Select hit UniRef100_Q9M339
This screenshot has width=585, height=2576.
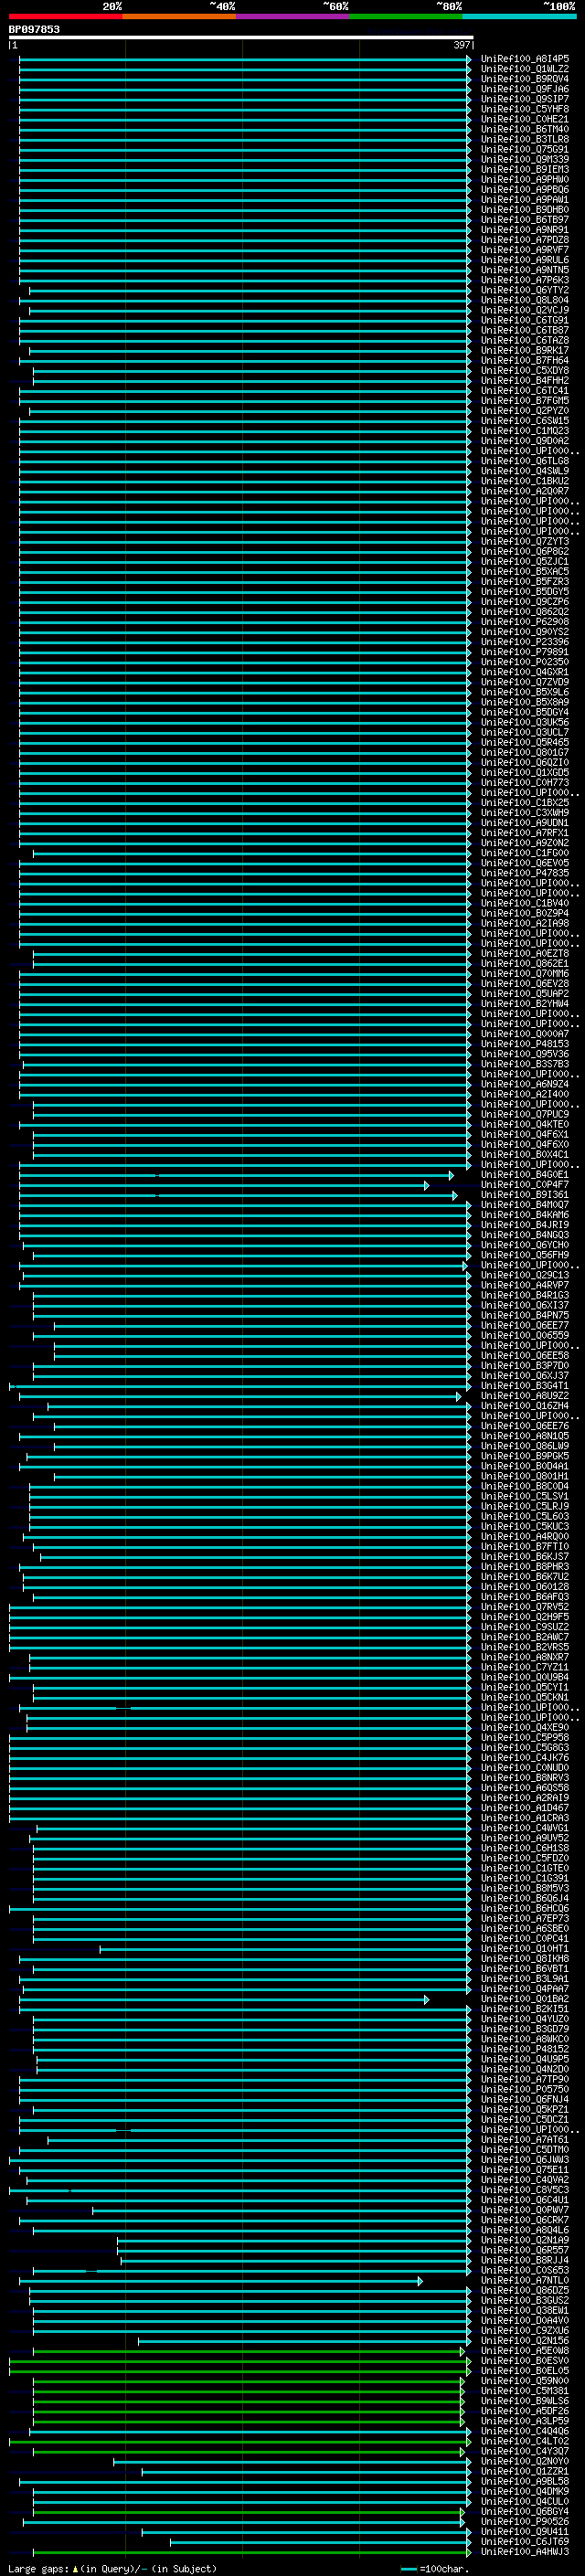[525, 159]
